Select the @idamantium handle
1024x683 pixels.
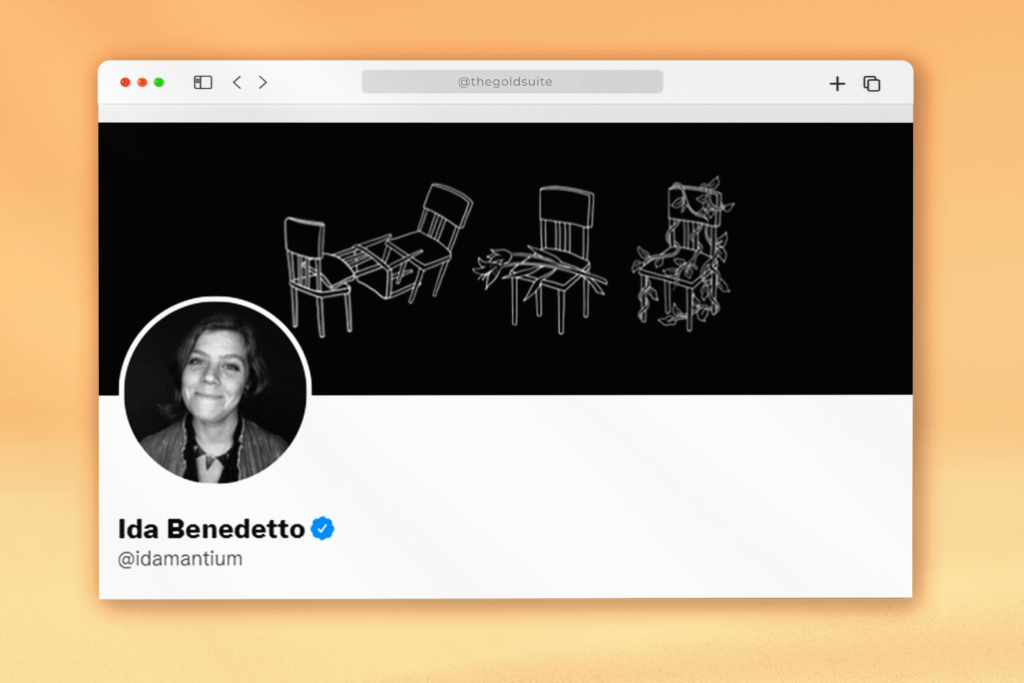180,559
